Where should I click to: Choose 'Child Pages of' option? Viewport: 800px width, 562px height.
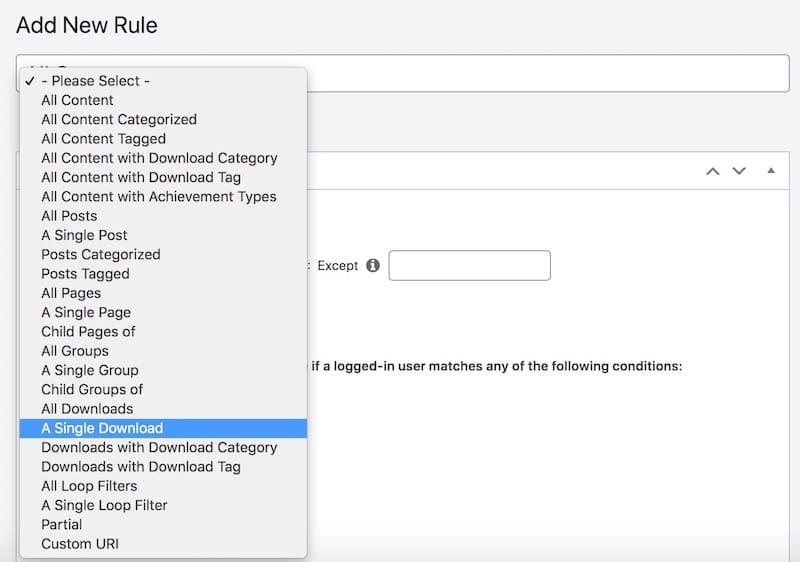(x=88, y=331)
